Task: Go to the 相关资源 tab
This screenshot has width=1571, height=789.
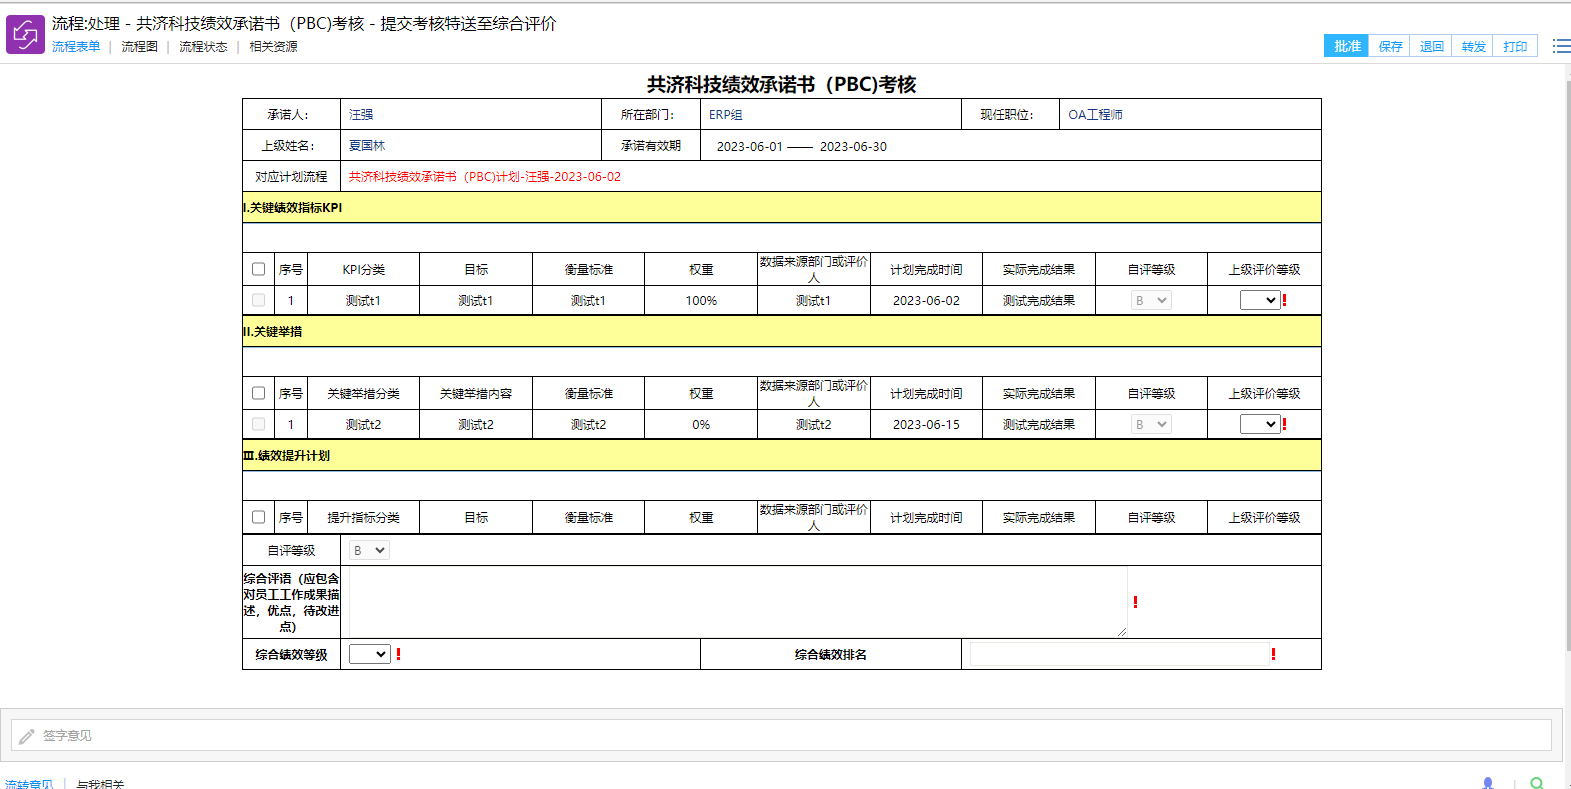Action: pyautogui.click(x=273, y=47)
